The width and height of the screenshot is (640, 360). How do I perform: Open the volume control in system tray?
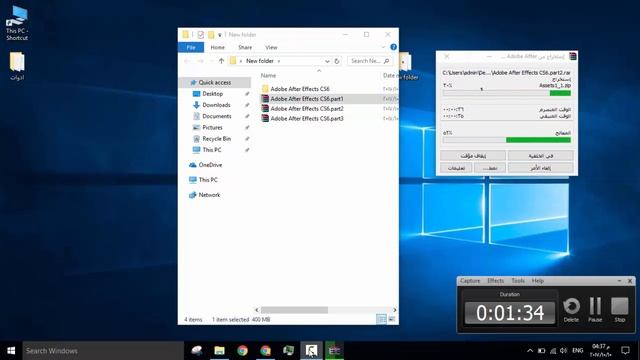(x=564, y=351)
